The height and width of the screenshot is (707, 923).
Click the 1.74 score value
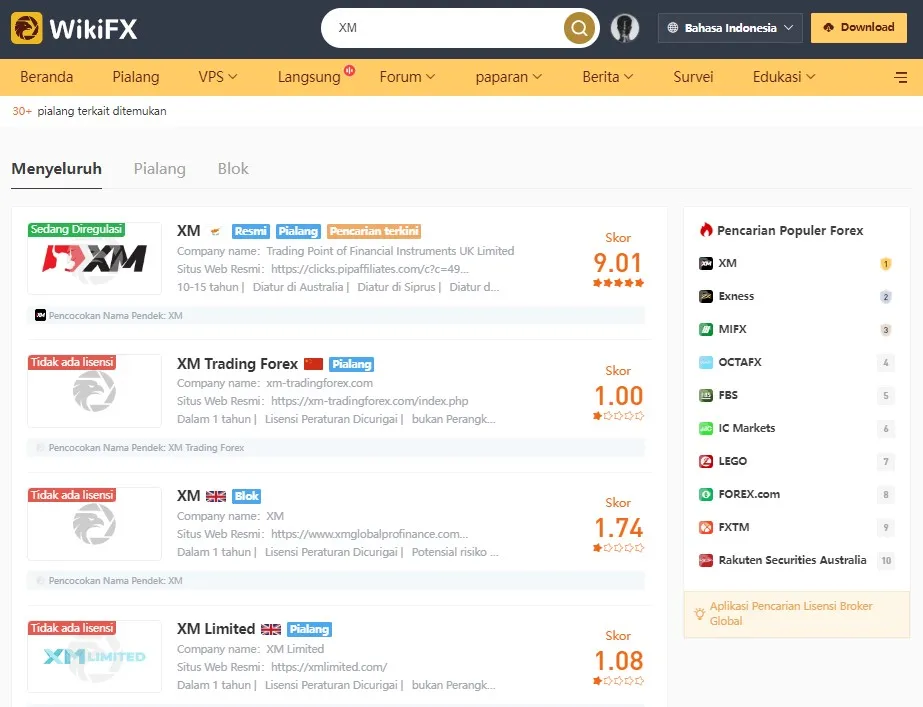click(x=618, y=527)
